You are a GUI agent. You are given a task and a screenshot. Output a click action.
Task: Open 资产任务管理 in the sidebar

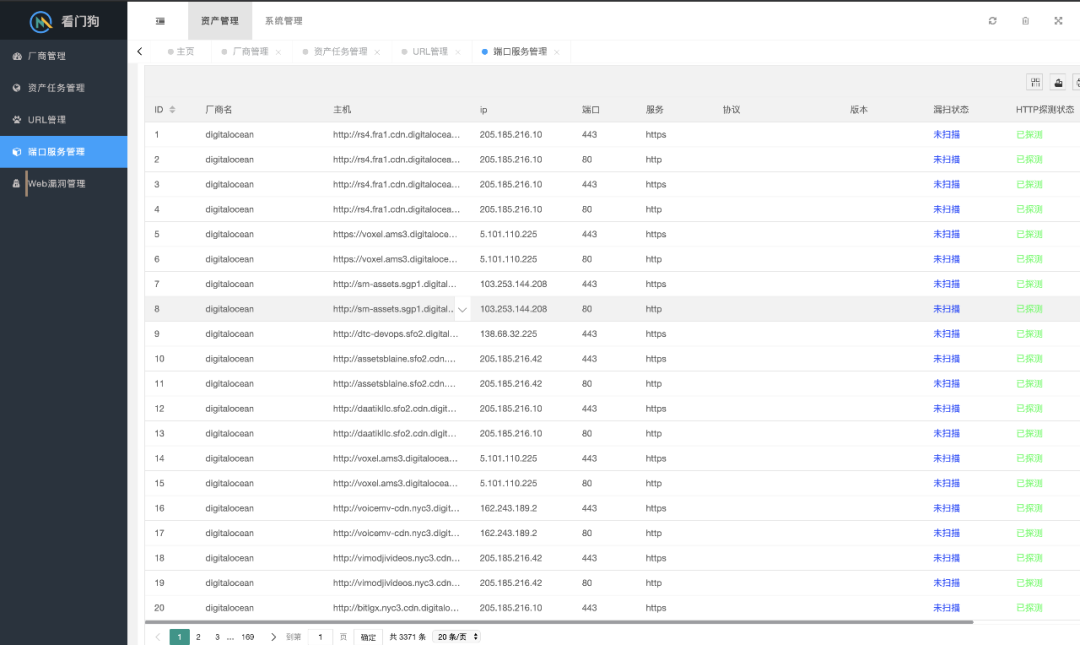[63, 88]
